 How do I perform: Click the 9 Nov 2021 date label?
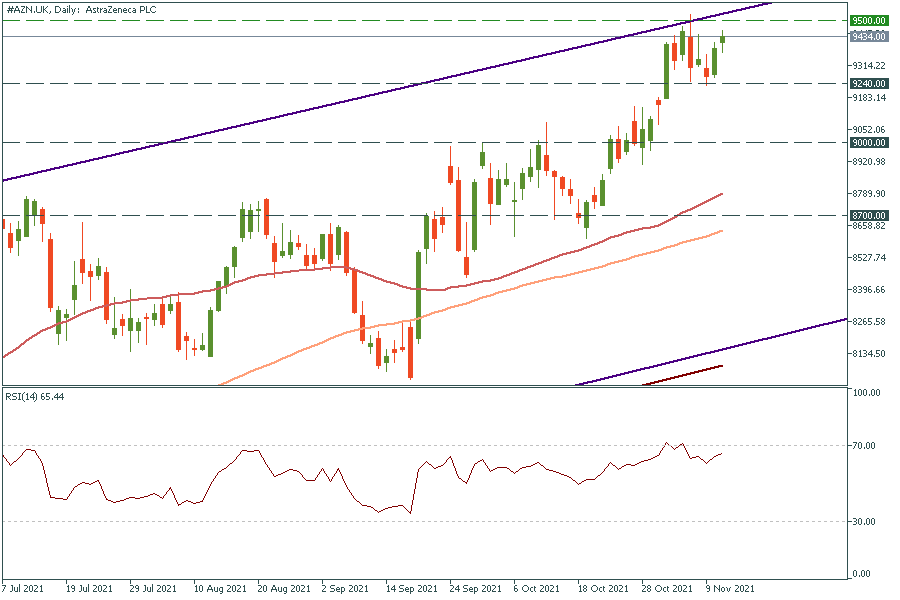[730, 590]
